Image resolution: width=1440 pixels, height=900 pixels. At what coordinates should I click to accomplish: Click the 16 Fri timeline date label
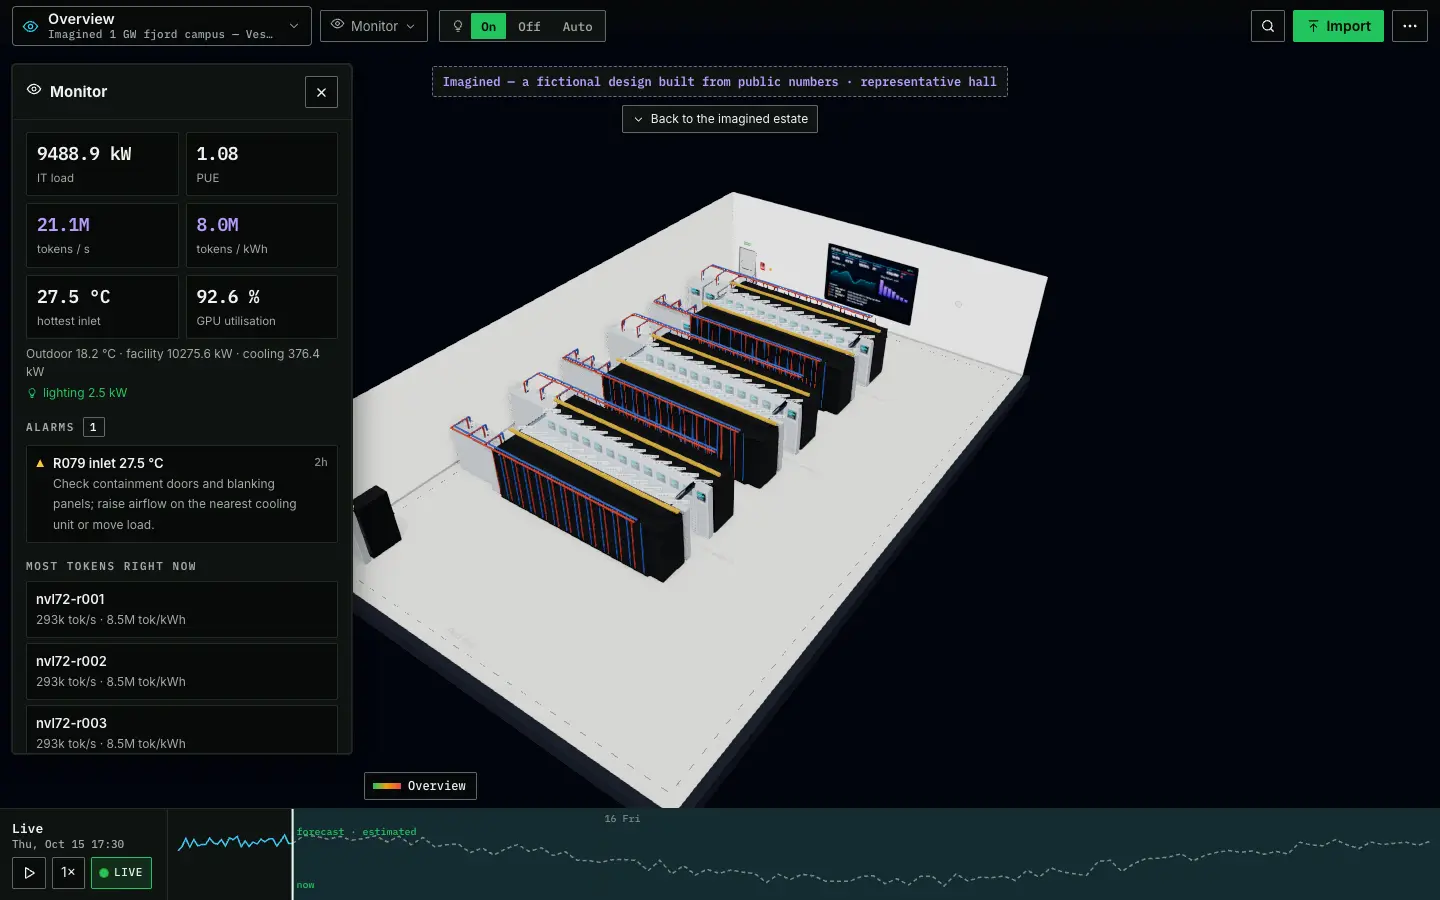coord(622,819)
